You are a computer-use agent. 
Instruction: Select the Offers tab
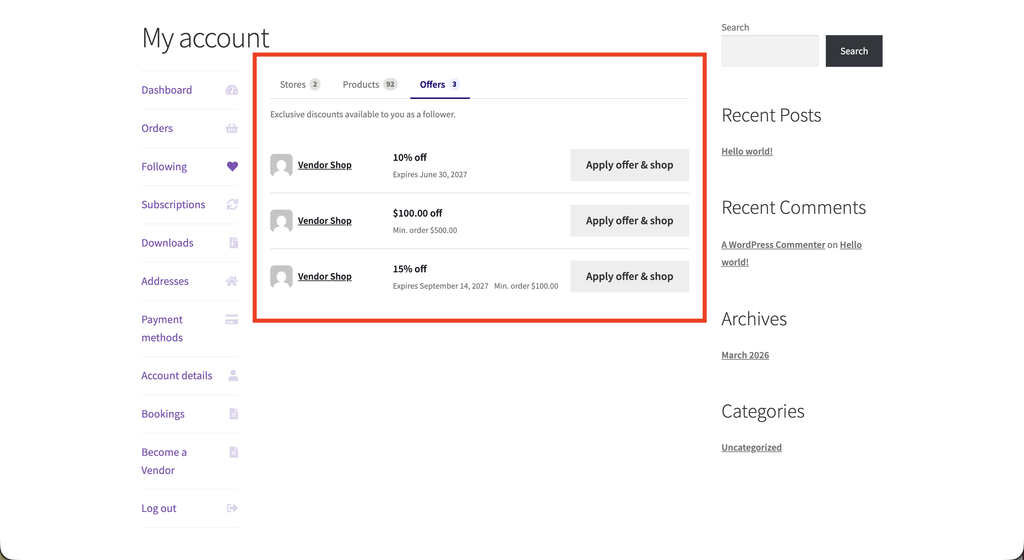[440, 84]
